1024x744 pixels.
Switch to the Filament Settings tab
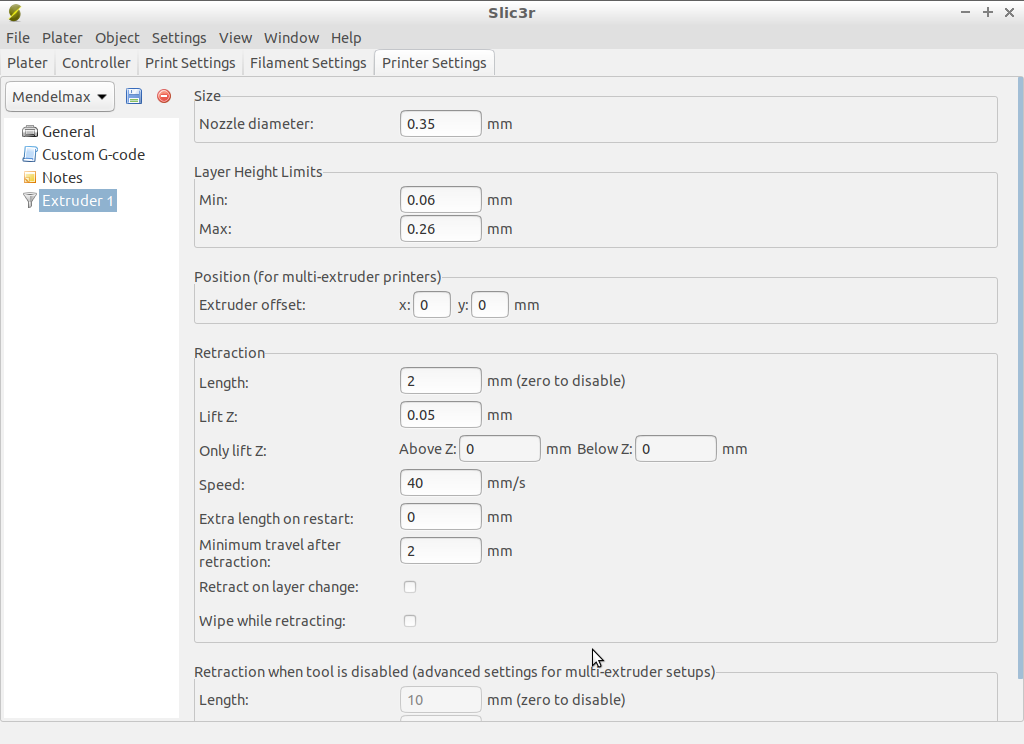pyautogui.click(x=308, y=63)
